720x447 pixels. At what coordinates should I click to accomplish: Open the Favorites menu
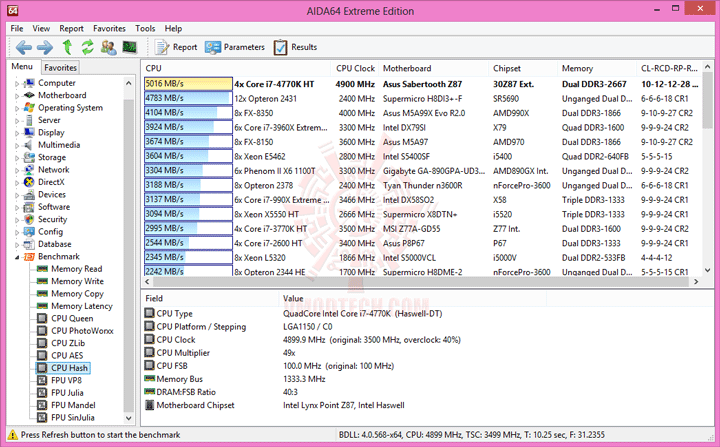point(109,28)
